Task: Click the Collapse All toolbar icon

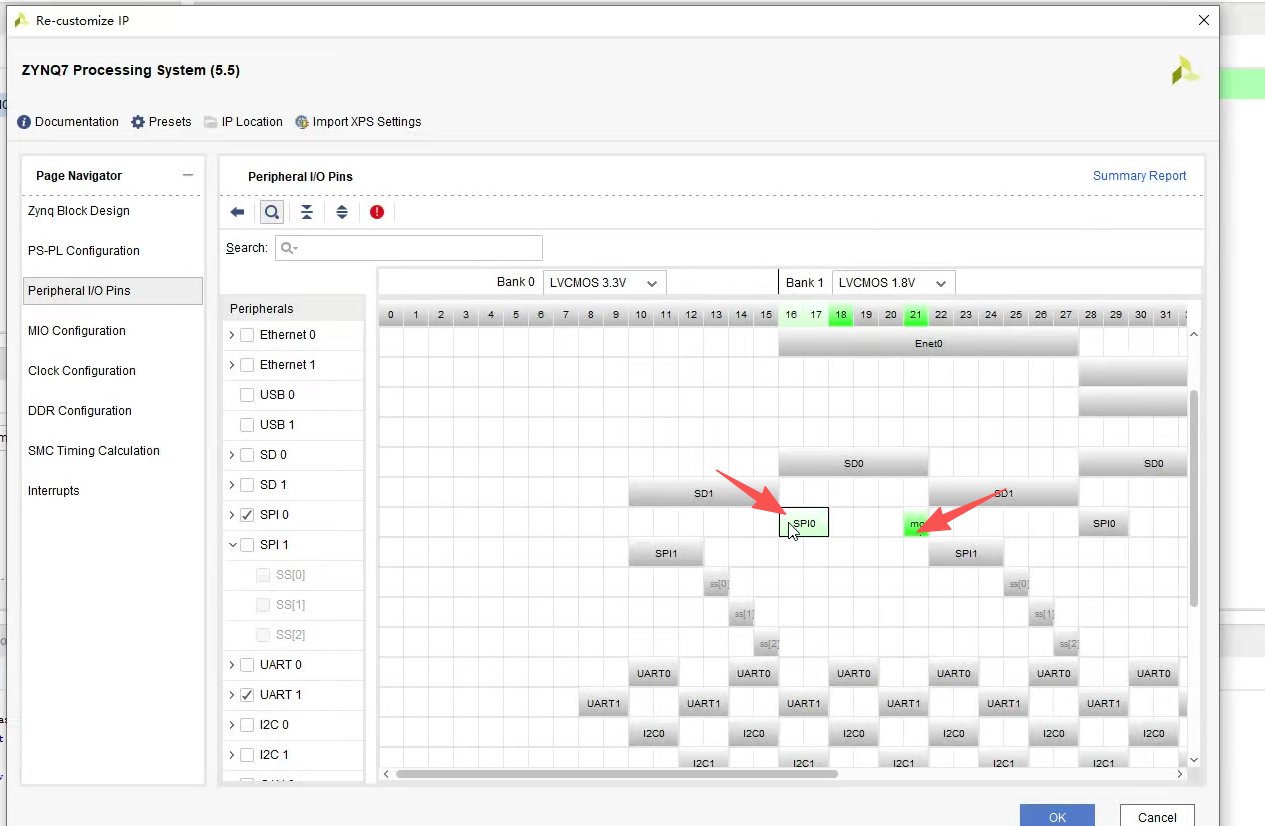Action: point(307,212)
